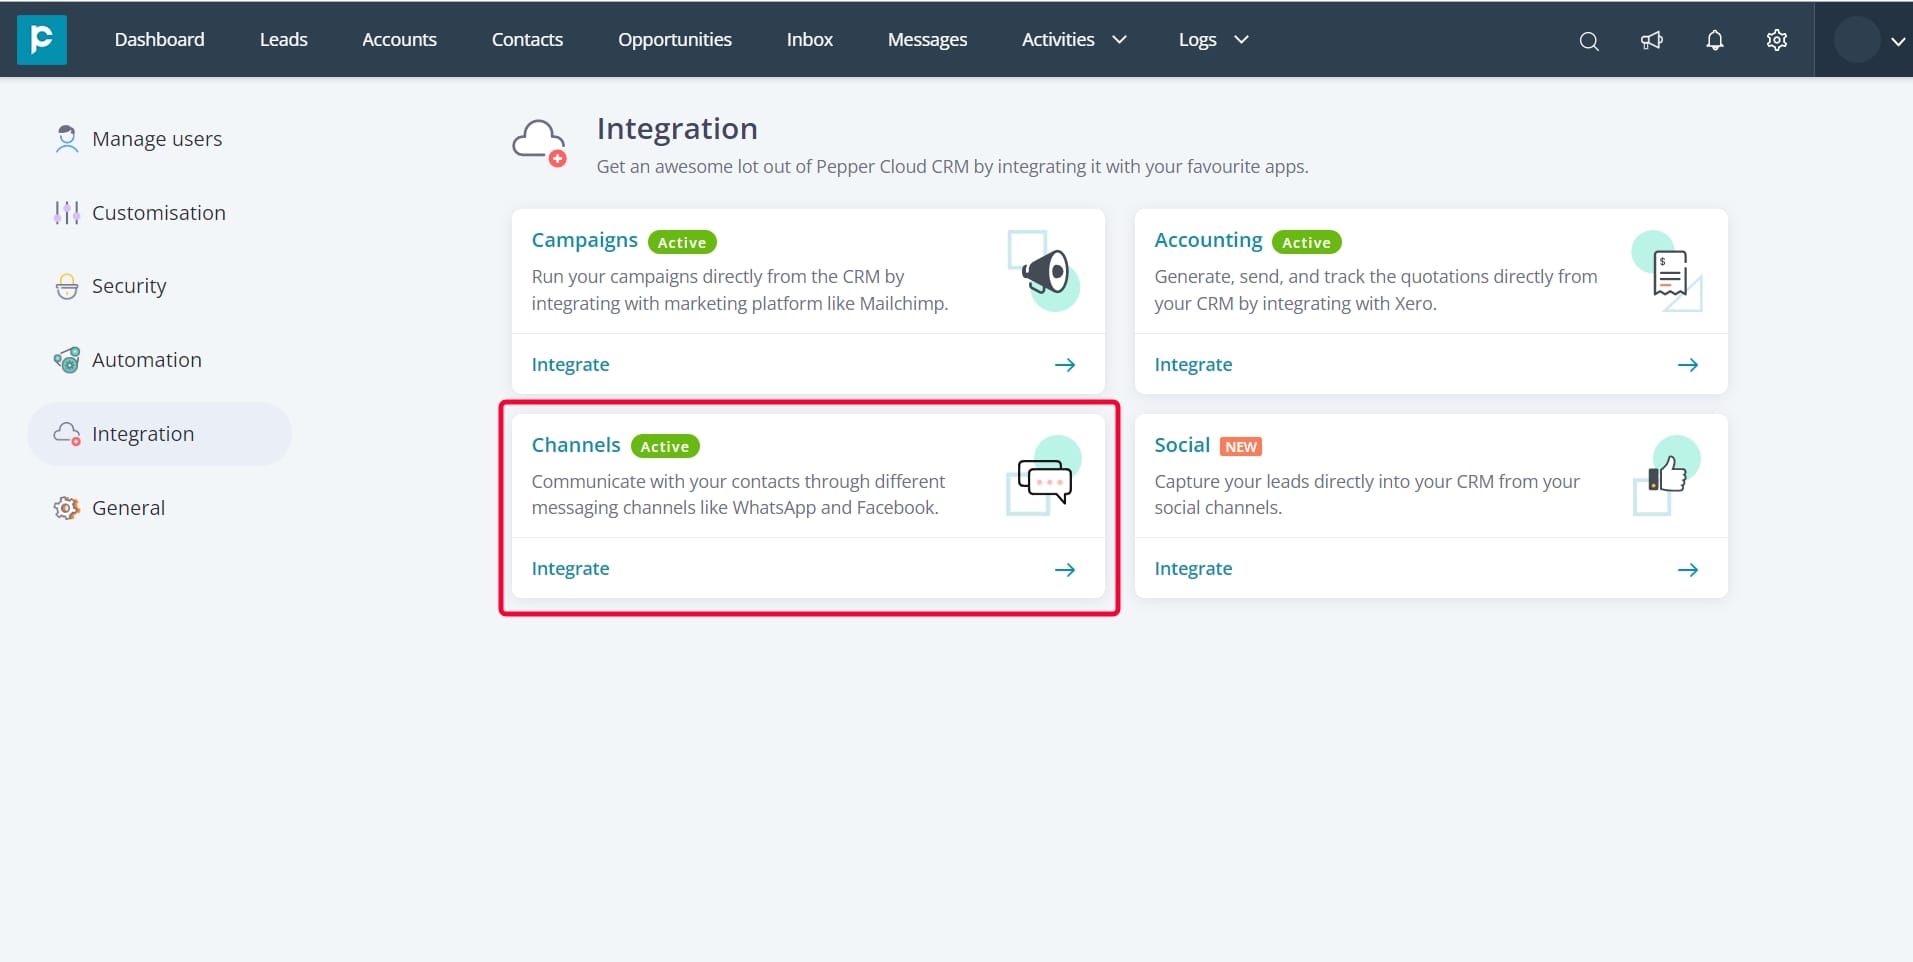Screen dimensions: 1913x962
Task: Open the Contacts tab
Action: (527, 39)
